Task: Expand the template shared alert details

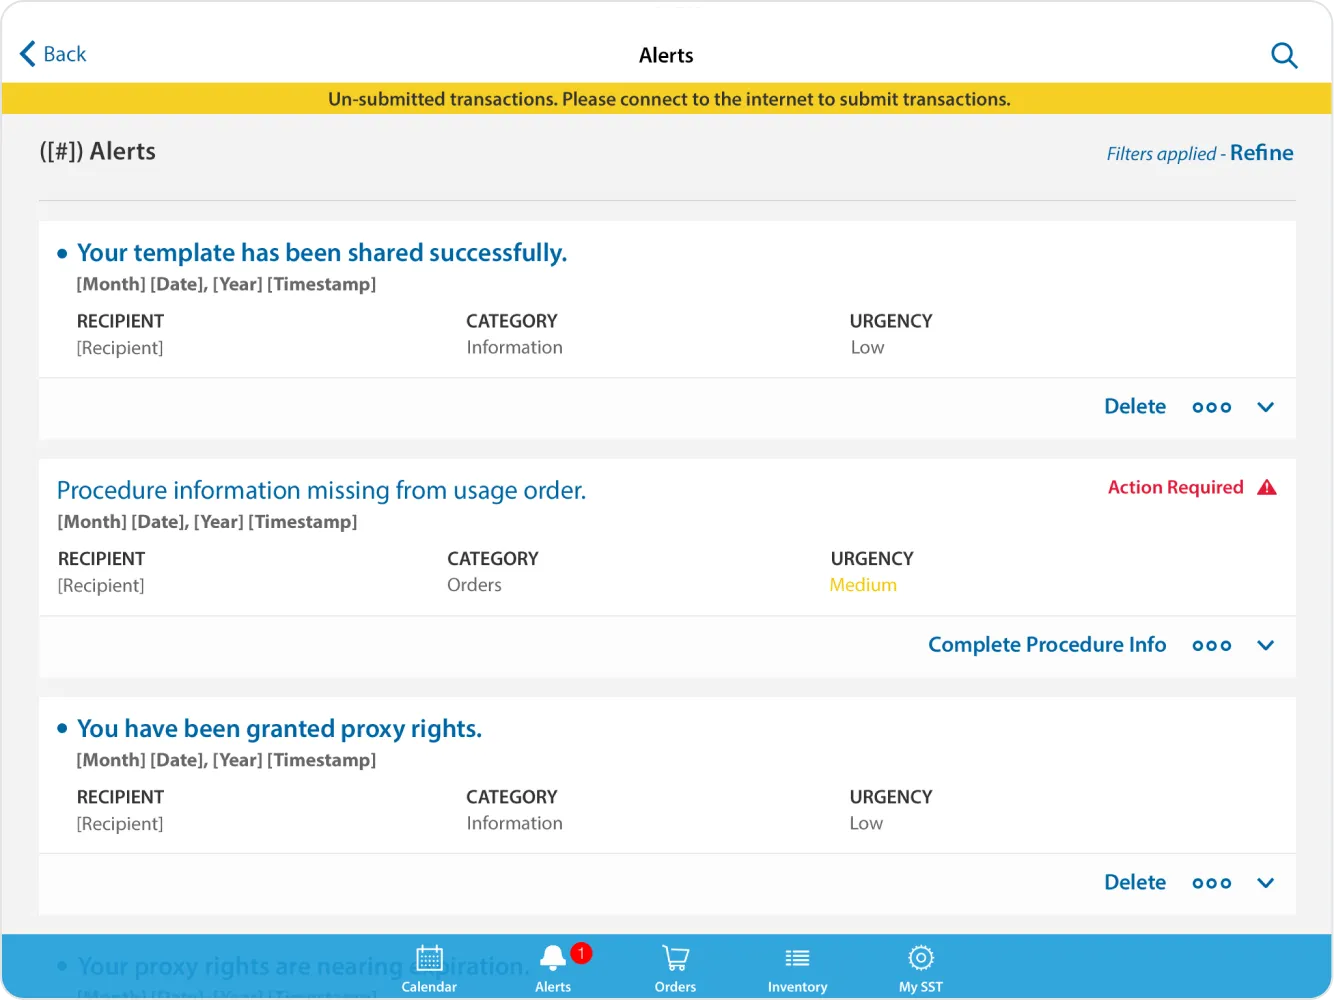Action: pos(1266,407)
